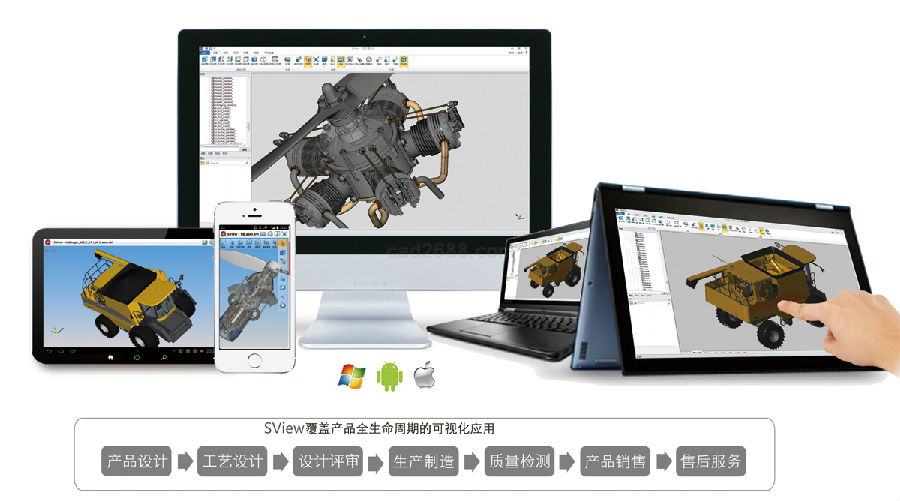The image size is (900, 501).
Task: Click the 工艺设计 stage button
Action: click(x=232, y=462)
